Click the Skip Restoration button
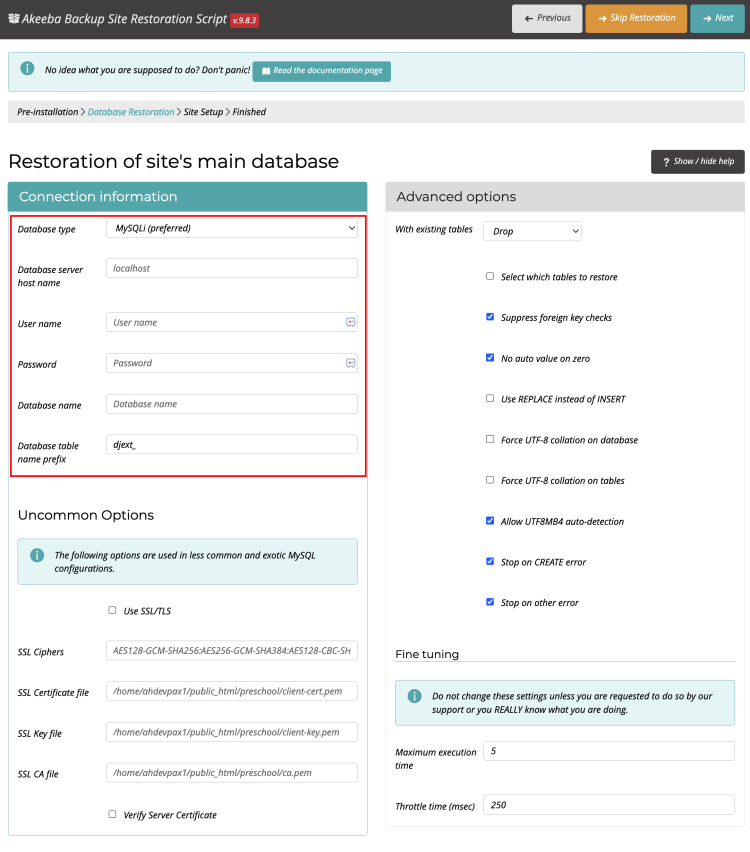 [x=636, y=18]
